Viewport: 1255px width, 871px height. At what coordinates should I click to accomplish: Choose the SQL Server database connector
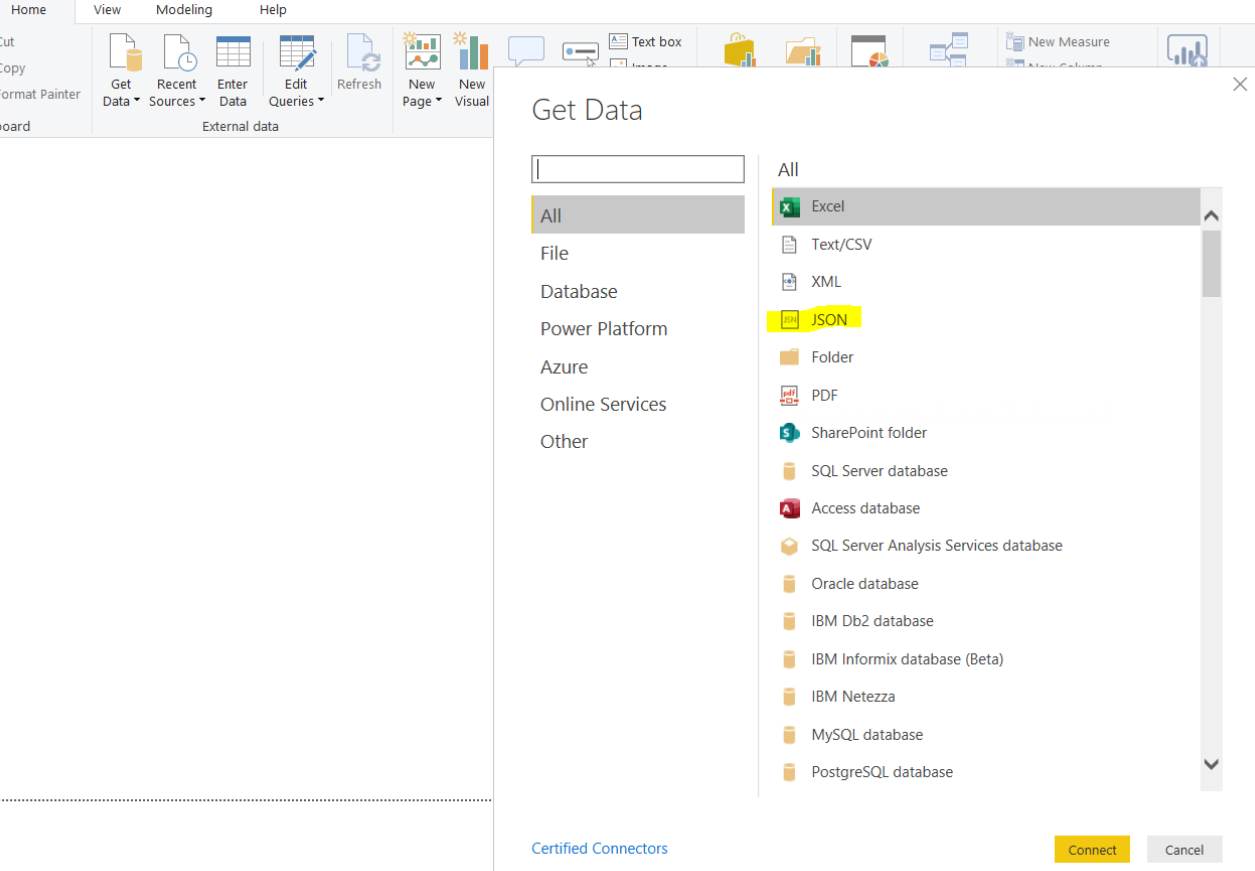985,471
